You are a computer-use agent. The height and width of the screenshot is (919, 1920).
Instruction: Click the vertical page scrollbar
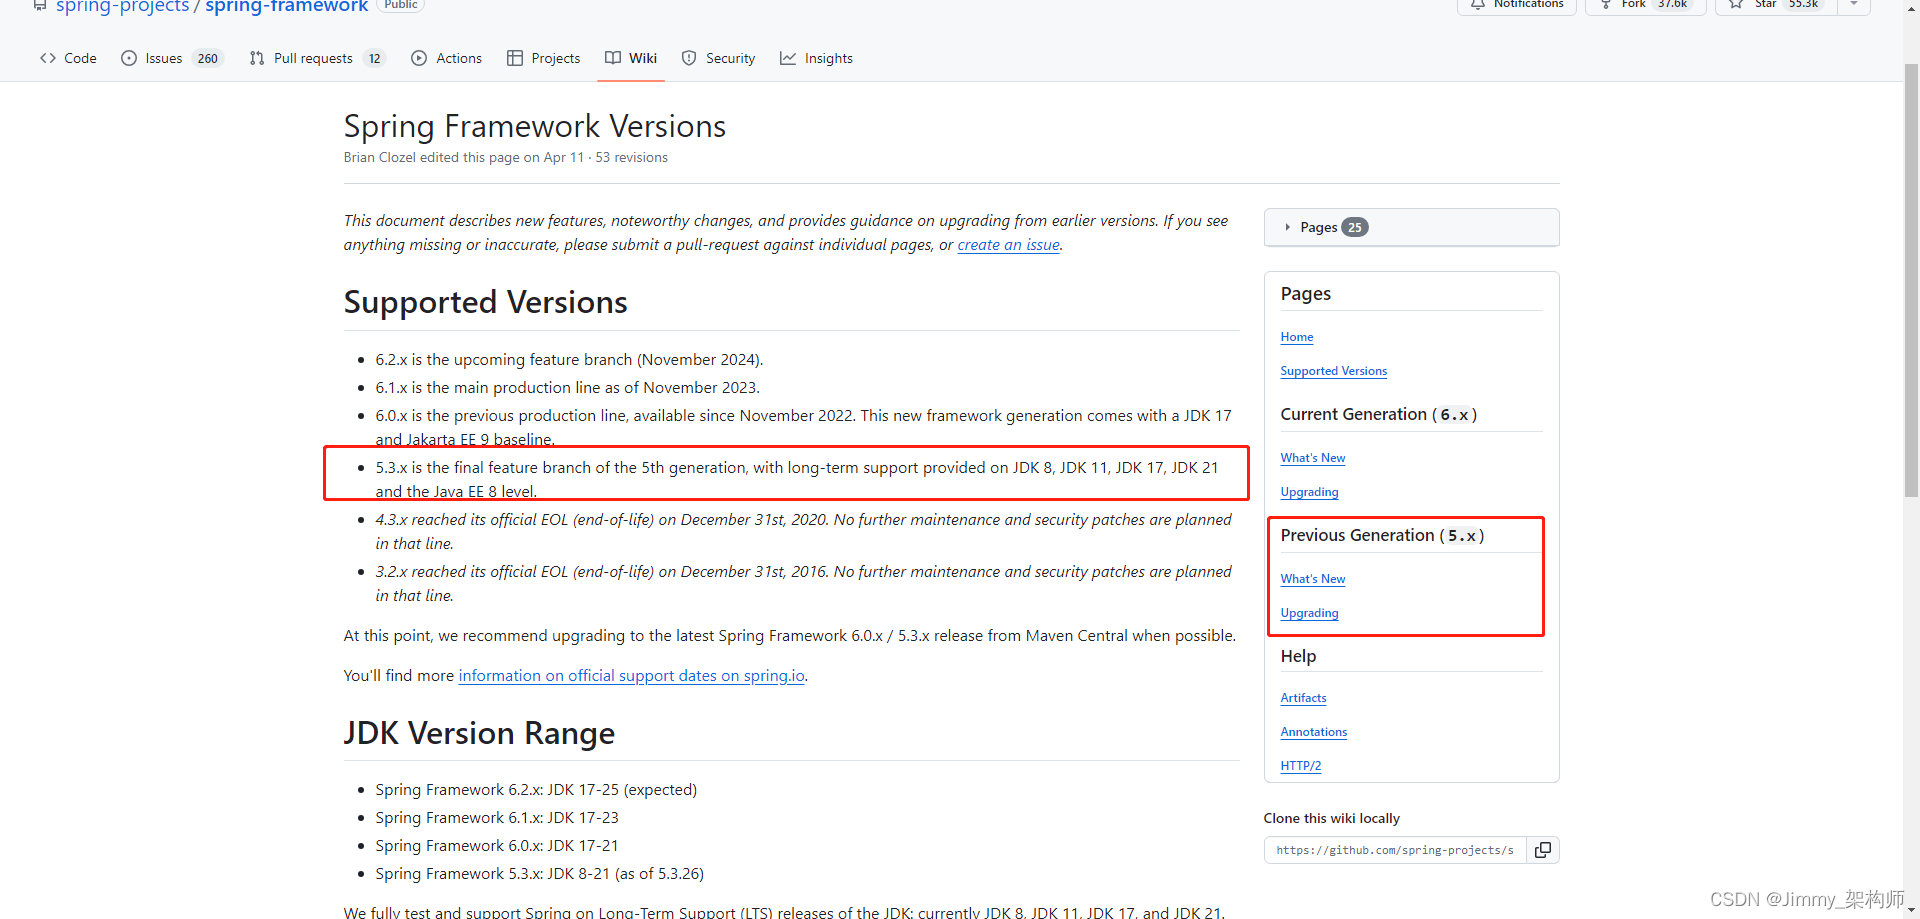pyautogui.click(x=1911, y=280)
